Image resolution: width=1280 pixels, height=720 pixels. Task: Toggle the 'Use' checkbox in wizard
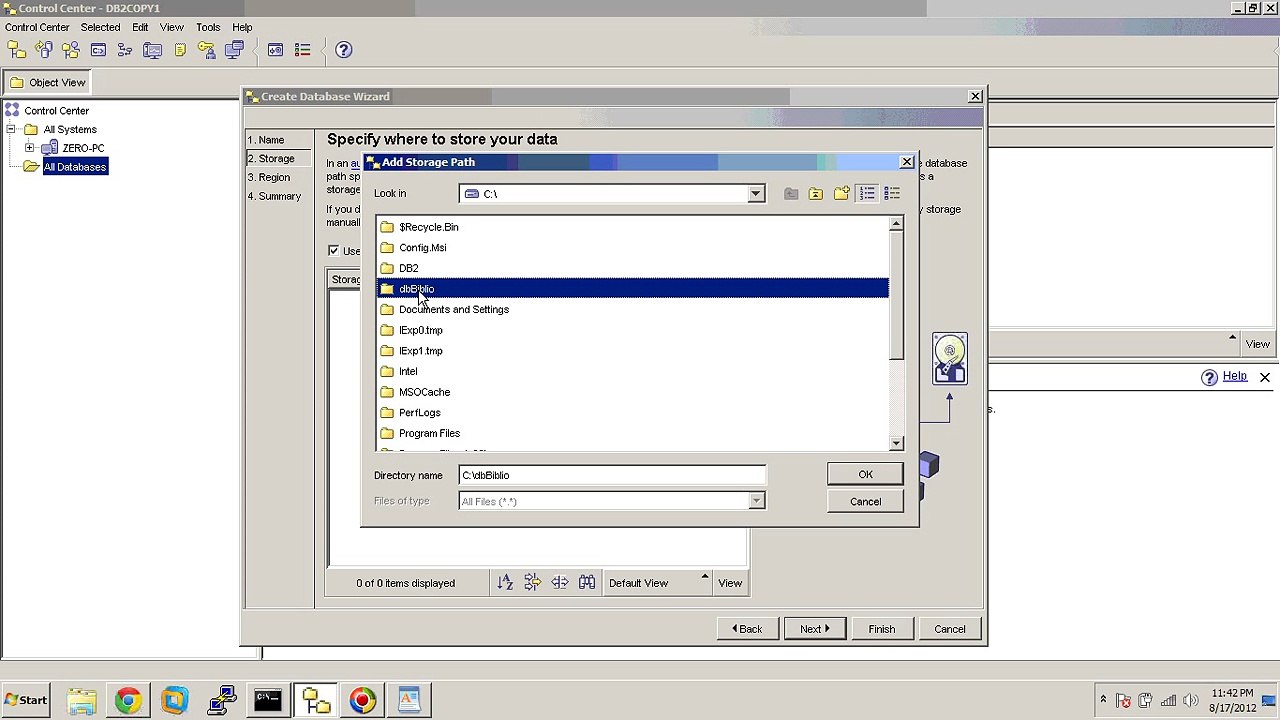pyautogui.click(x=333, y=250)
